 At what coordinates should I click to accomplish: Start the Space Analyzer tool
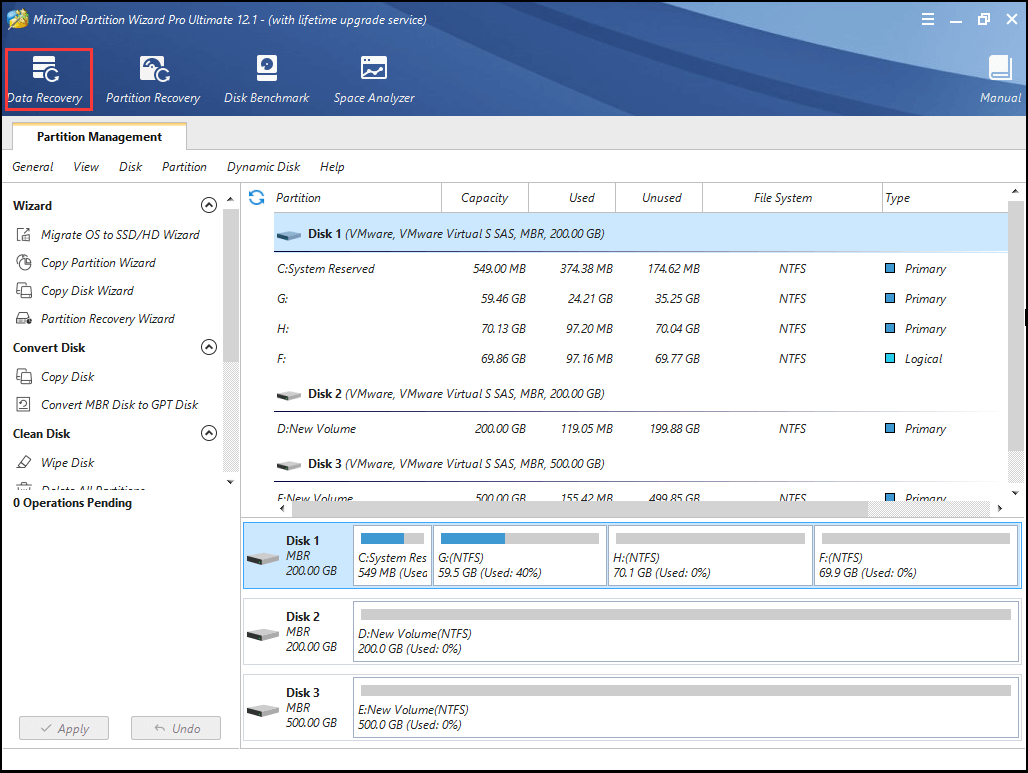pyautogui.click(x=374, y=79)
